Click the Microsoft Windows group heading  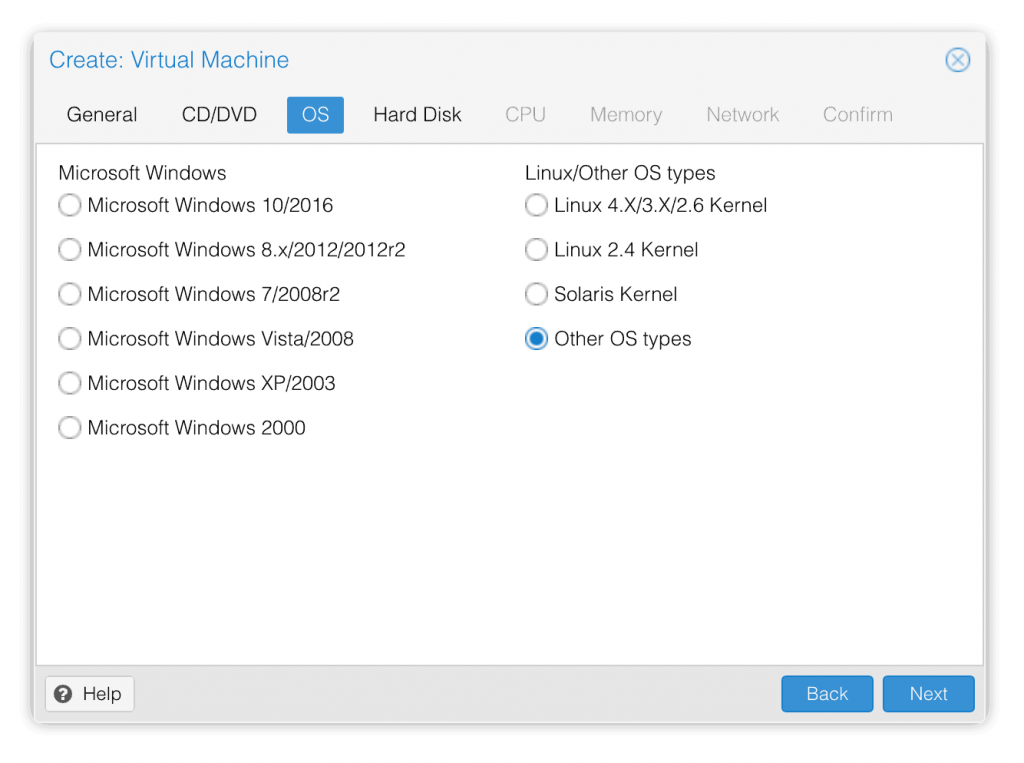[142, 173]
